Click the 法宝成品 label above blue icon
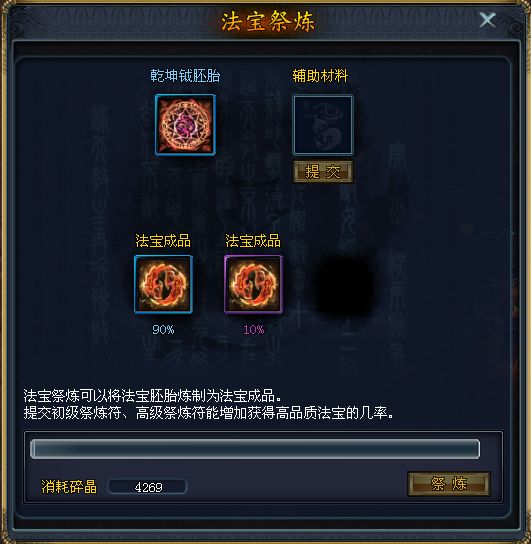This screenshot has height=544, width=531. click(x=163, y=241)
